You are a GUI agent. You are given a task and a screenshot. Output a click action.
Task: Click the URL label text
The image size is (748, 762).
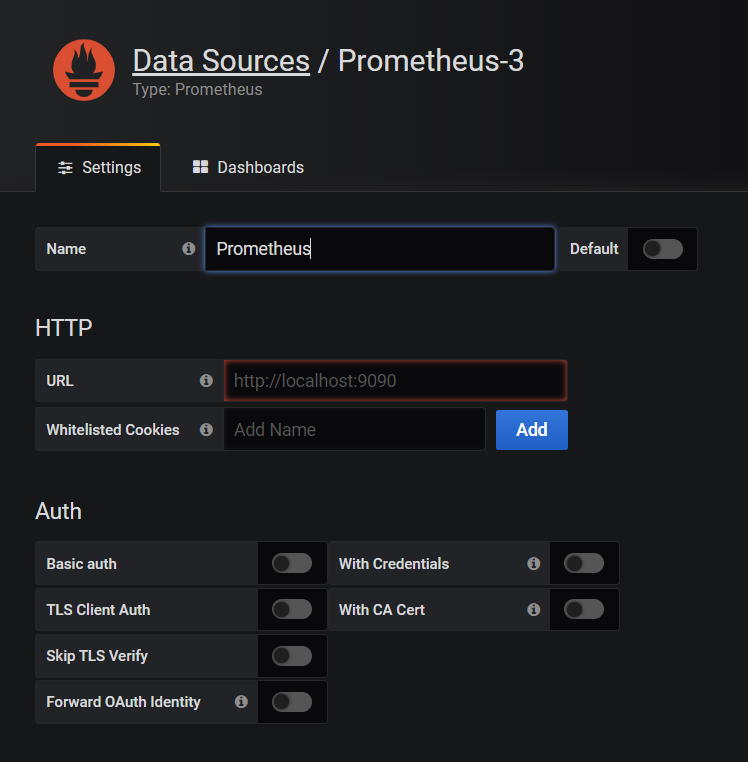click(60, 381)
